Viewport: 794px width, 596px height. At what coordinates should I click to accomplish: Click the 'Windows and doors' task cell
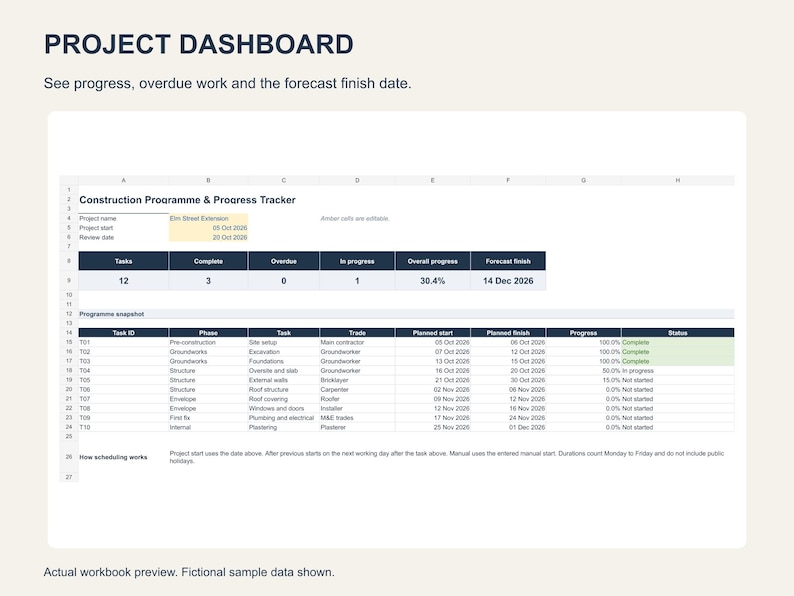[284, 408]
